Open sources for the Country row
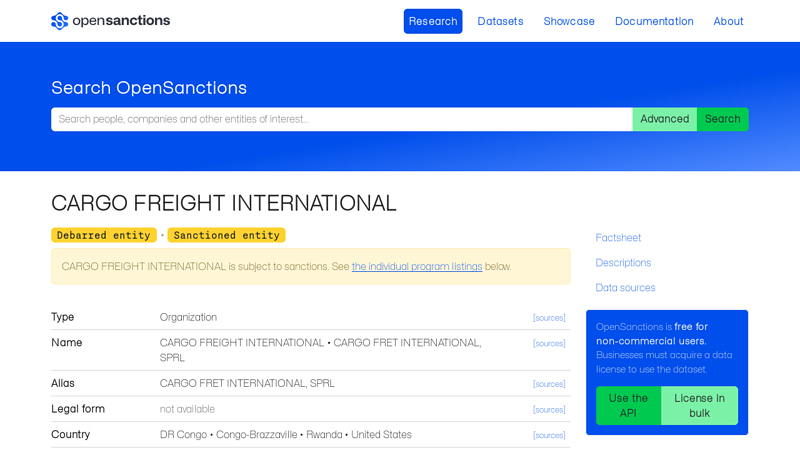Screen dimensions: 800x450 pos(549,435)
